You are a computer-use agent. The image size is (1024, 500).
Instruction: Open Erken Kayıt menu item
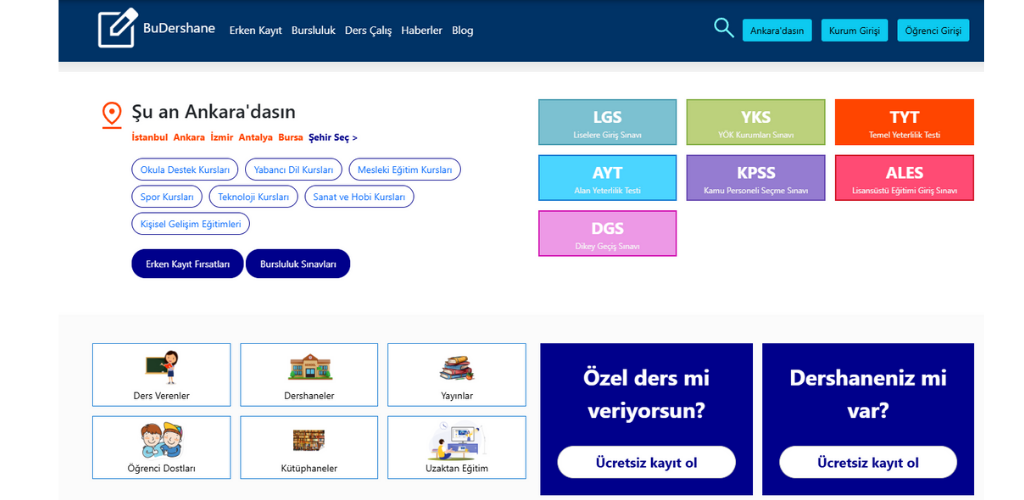coord(255,31)
